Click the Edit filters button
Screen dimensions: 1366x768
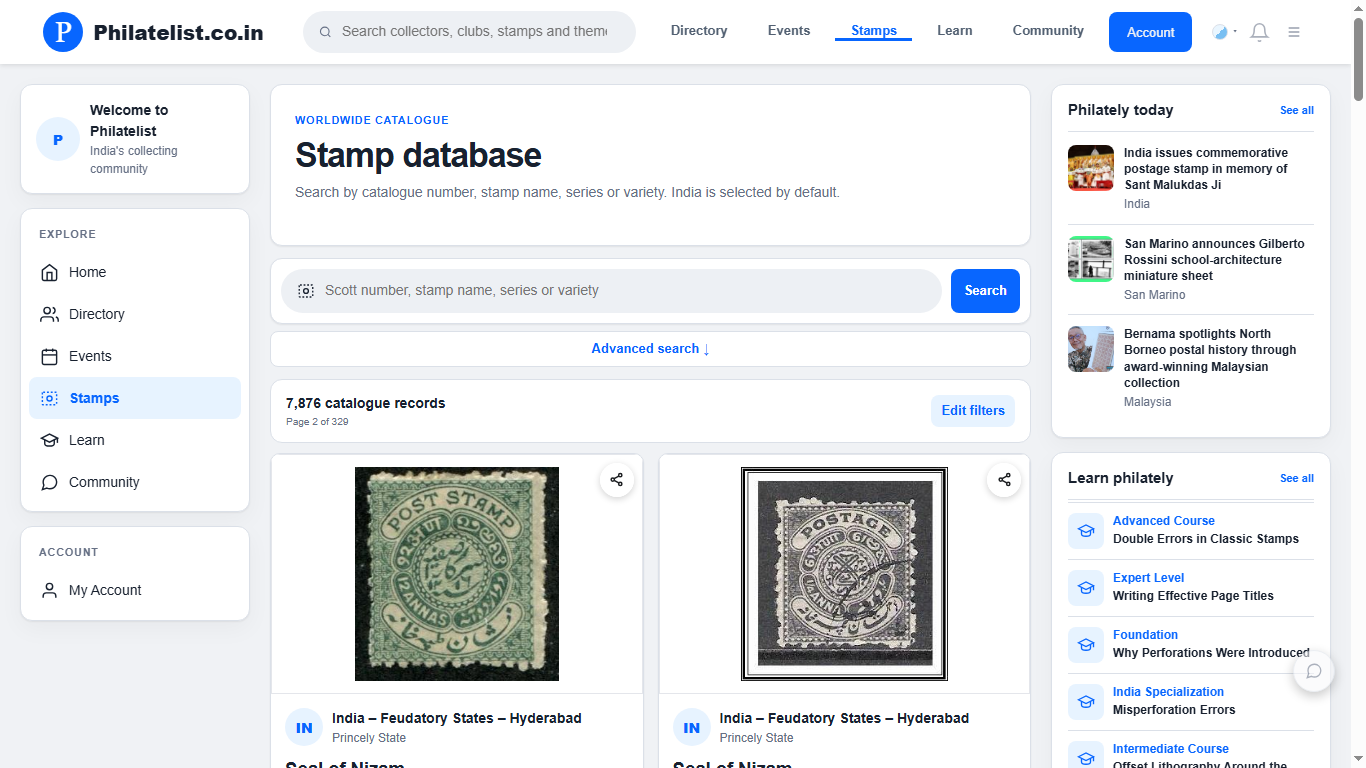973,411
